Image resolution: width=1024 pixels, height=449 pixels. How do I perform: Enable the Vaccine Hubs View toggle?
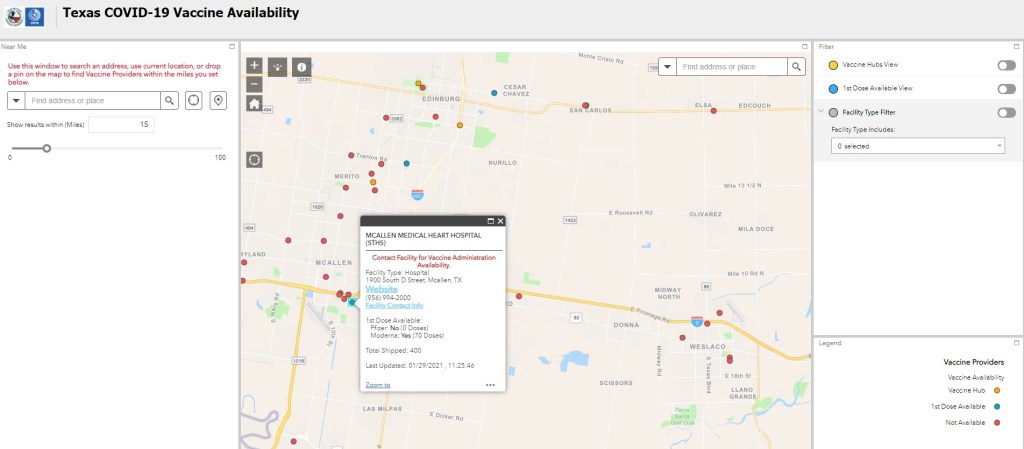pyautogui.click(x=1006, y=65)
